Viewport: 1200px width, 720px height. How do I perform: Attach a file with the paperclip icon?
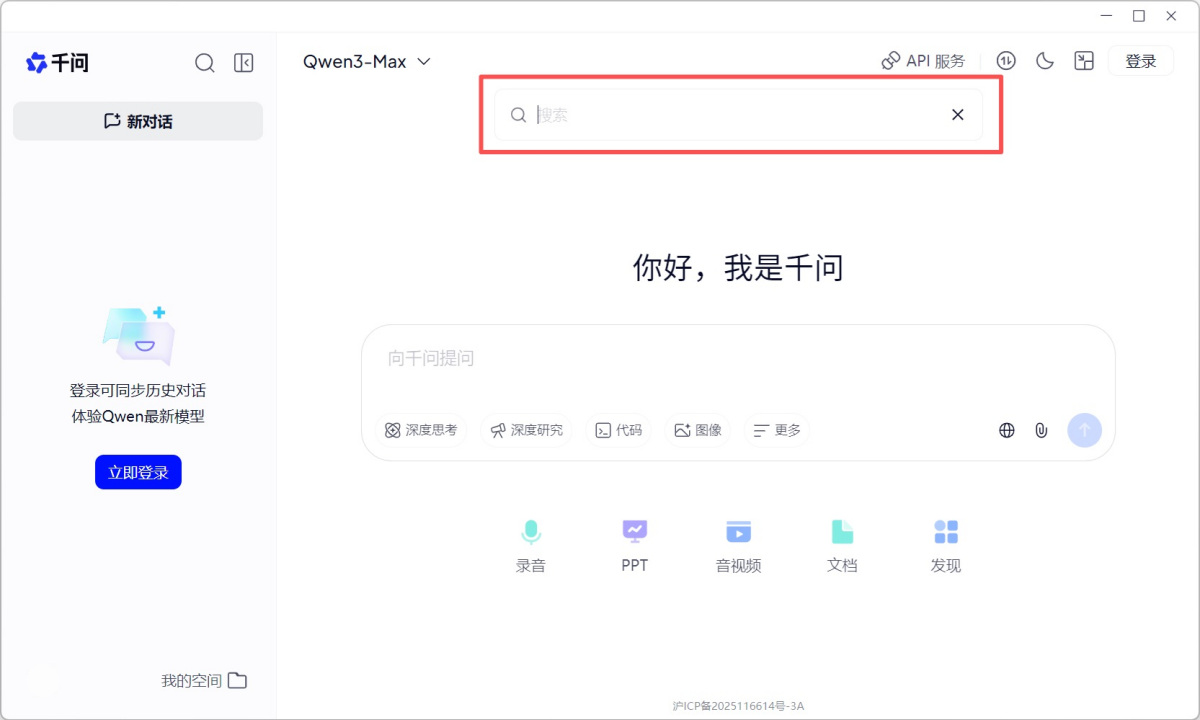[x=1041, y=430]
